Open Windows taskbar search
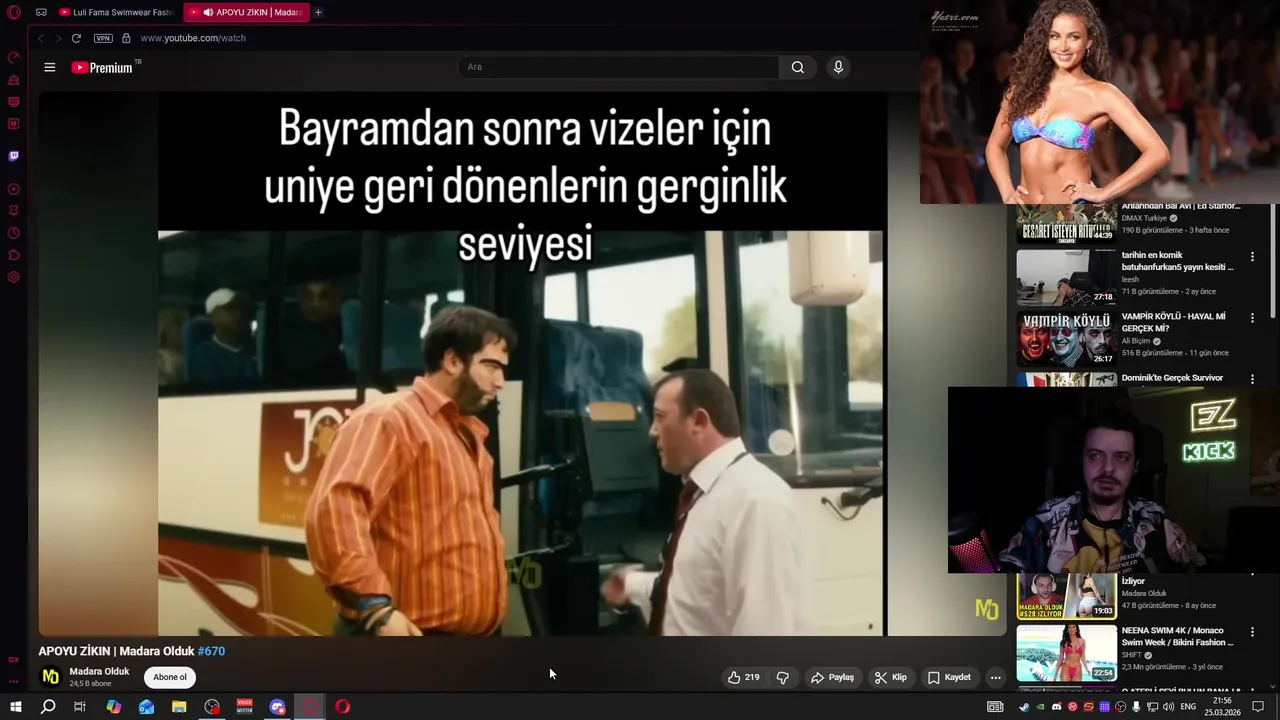Screen dimensions: 1280x720 tap(47, 707)
